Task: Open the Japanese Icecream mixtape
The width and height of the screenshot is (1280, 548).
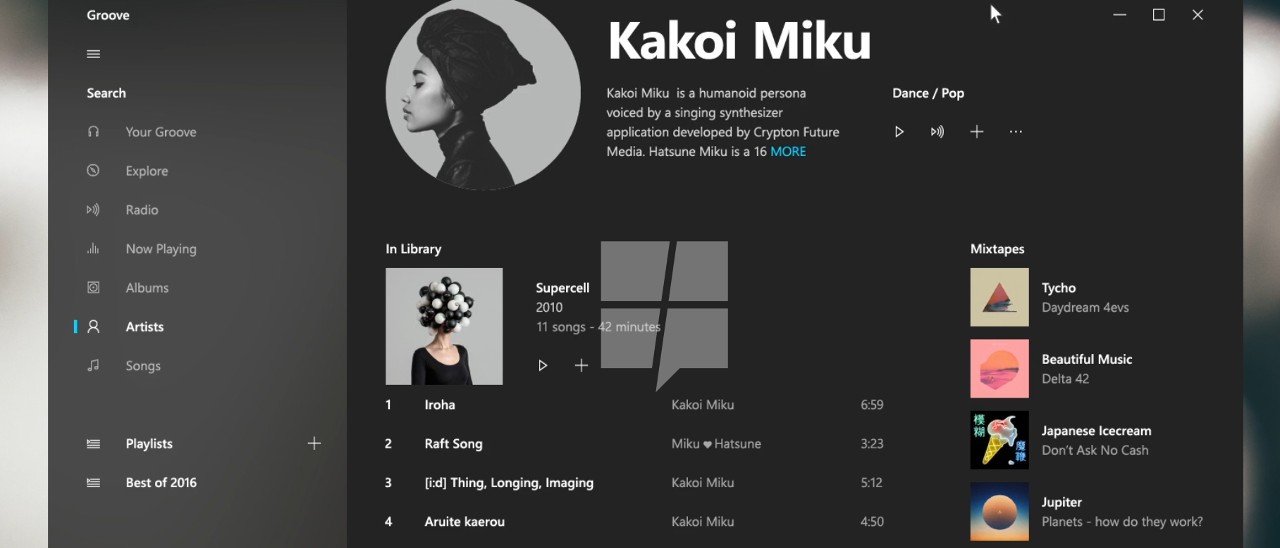Action: (x=1097, y=440)
